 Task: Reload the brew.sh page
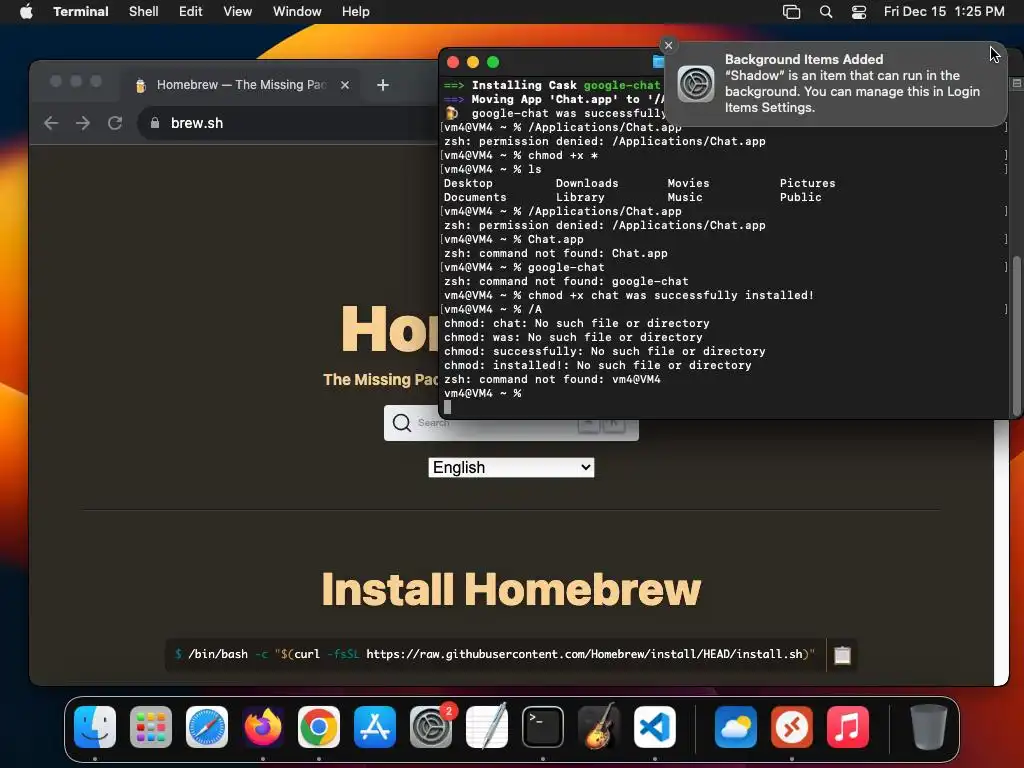pos(115,123)
